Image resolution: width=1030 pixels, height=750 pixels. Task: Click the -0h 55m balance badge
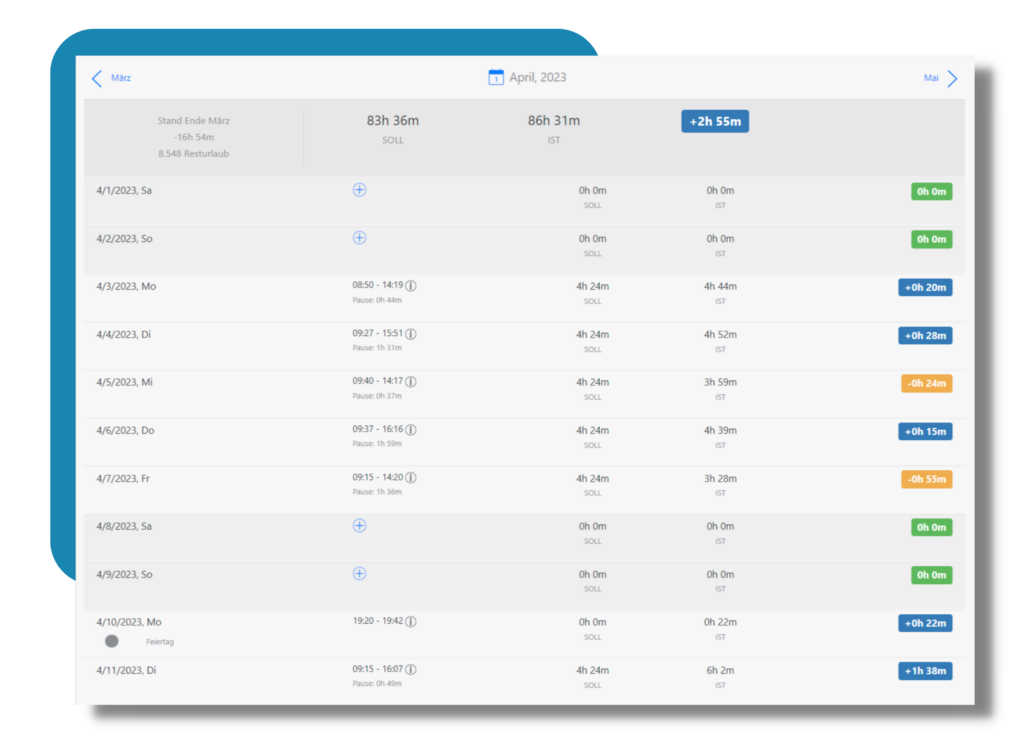[x=926, y=479]
